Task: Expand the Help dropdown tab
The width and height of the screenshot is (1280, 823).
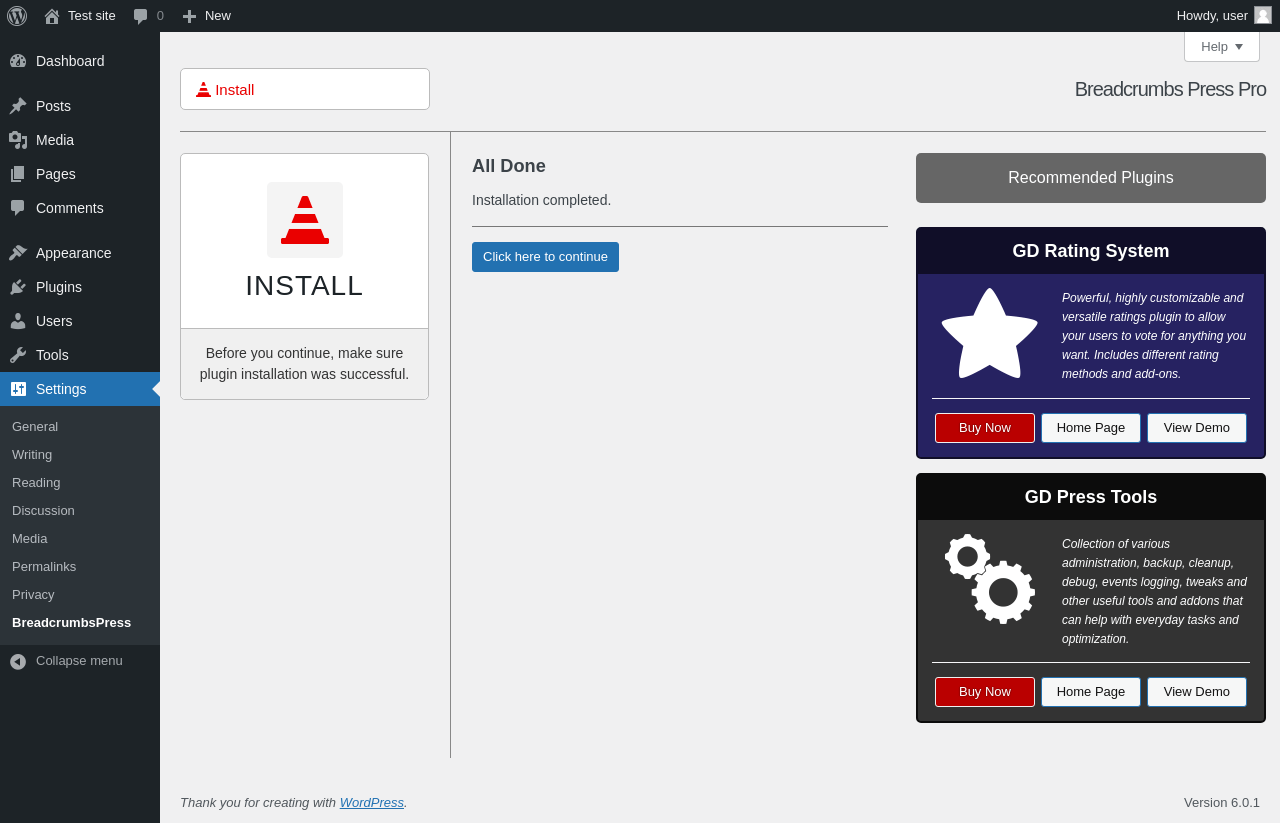Action: click(x=1222, y=46)
